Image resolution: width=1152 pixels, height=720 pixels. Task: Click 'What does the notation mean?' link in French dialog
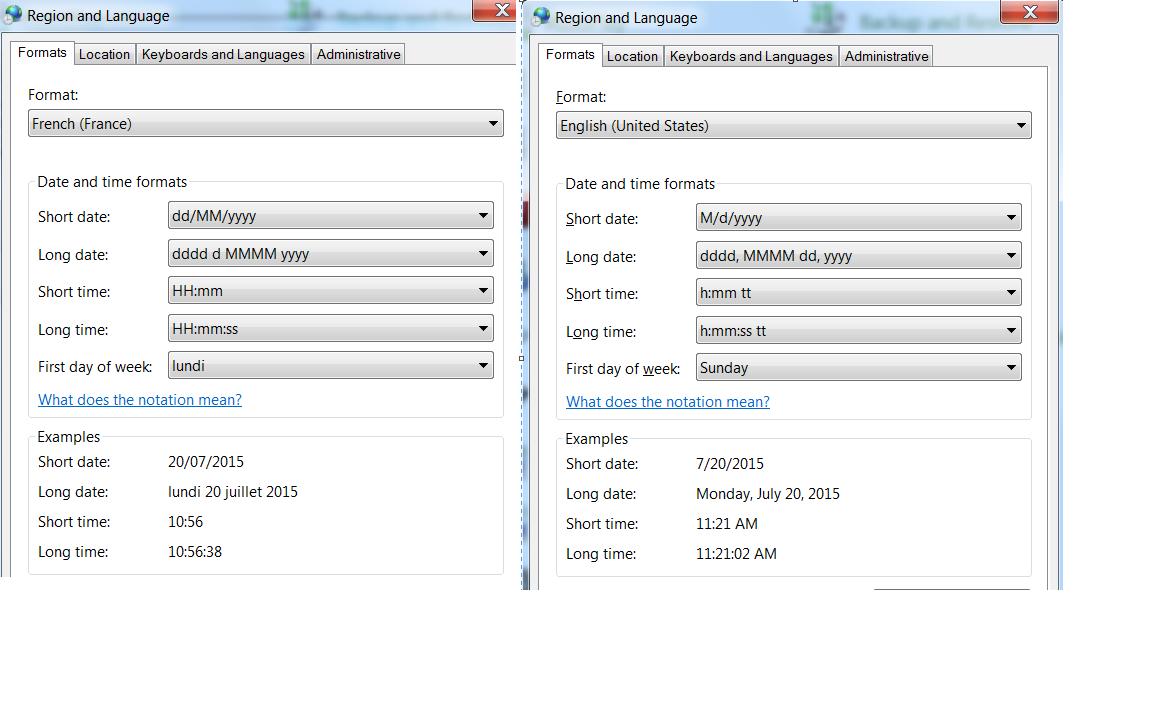pos(139,400)
